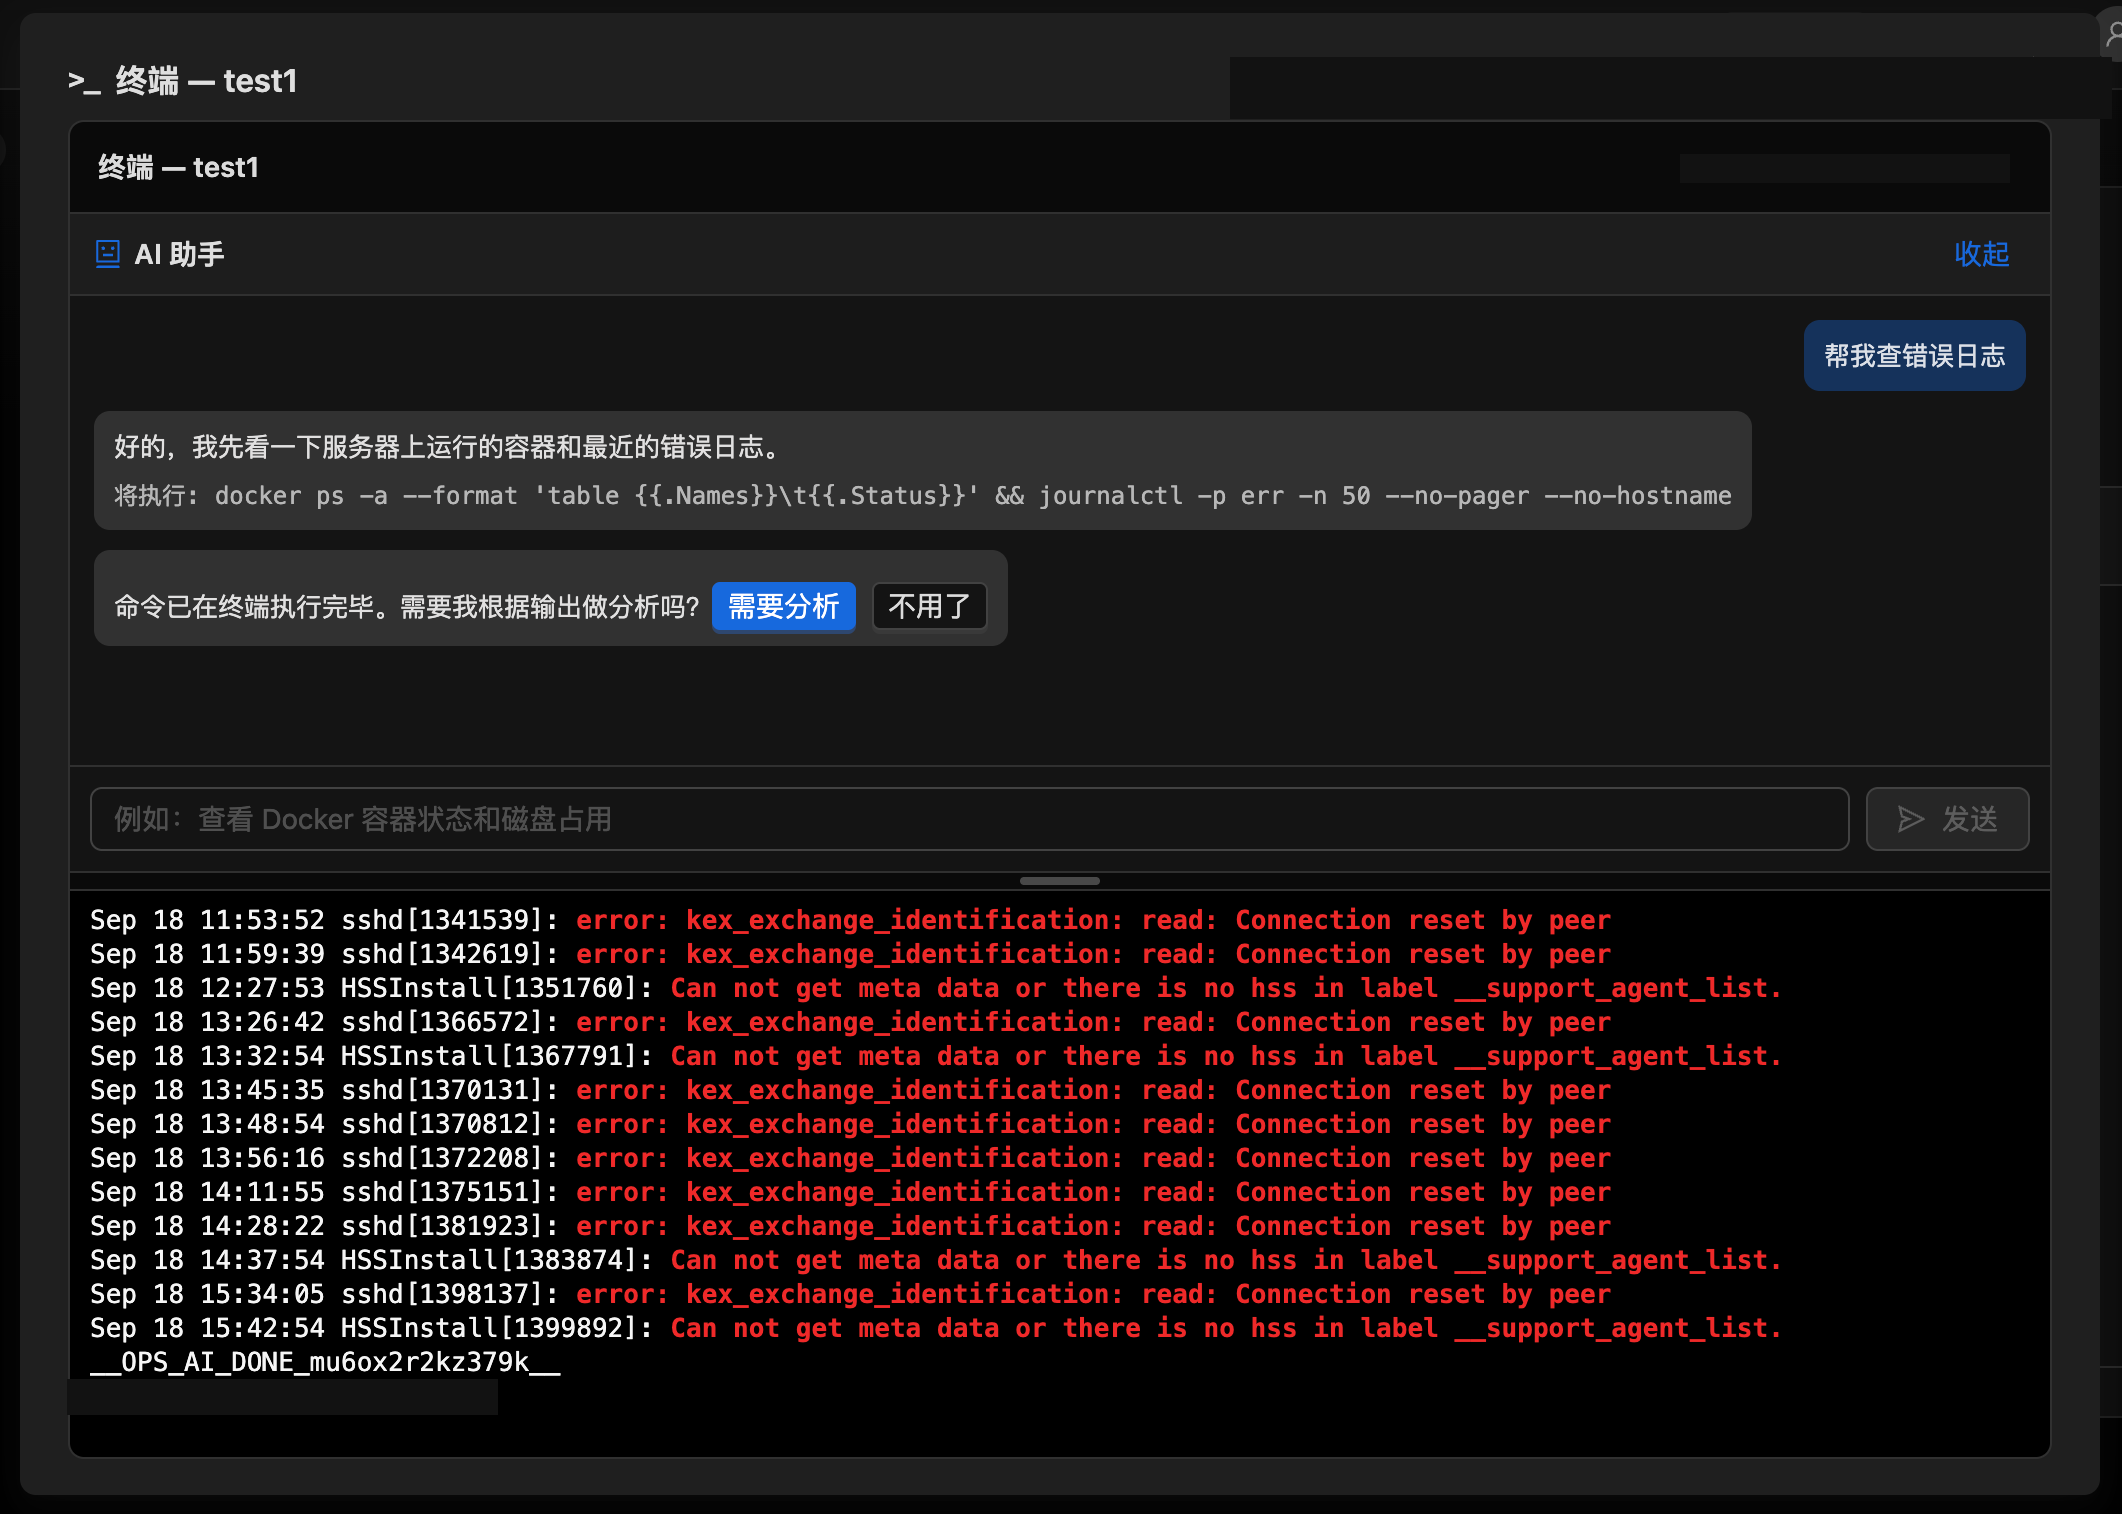Click the AI assistant robot icon
The width and height of the screenshot is (2122, 1514).
(107, 254)
